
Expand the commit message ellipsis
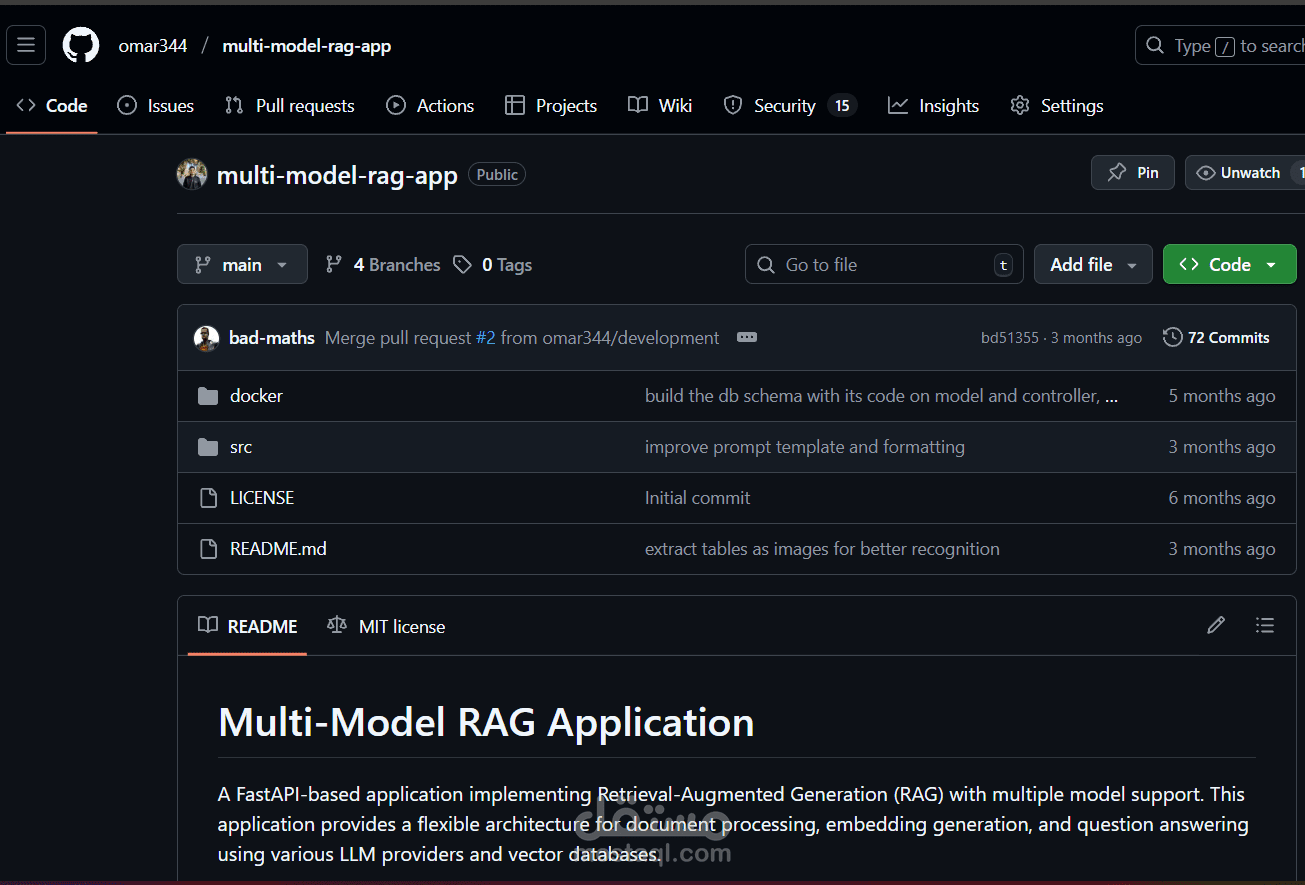(747, 338)
